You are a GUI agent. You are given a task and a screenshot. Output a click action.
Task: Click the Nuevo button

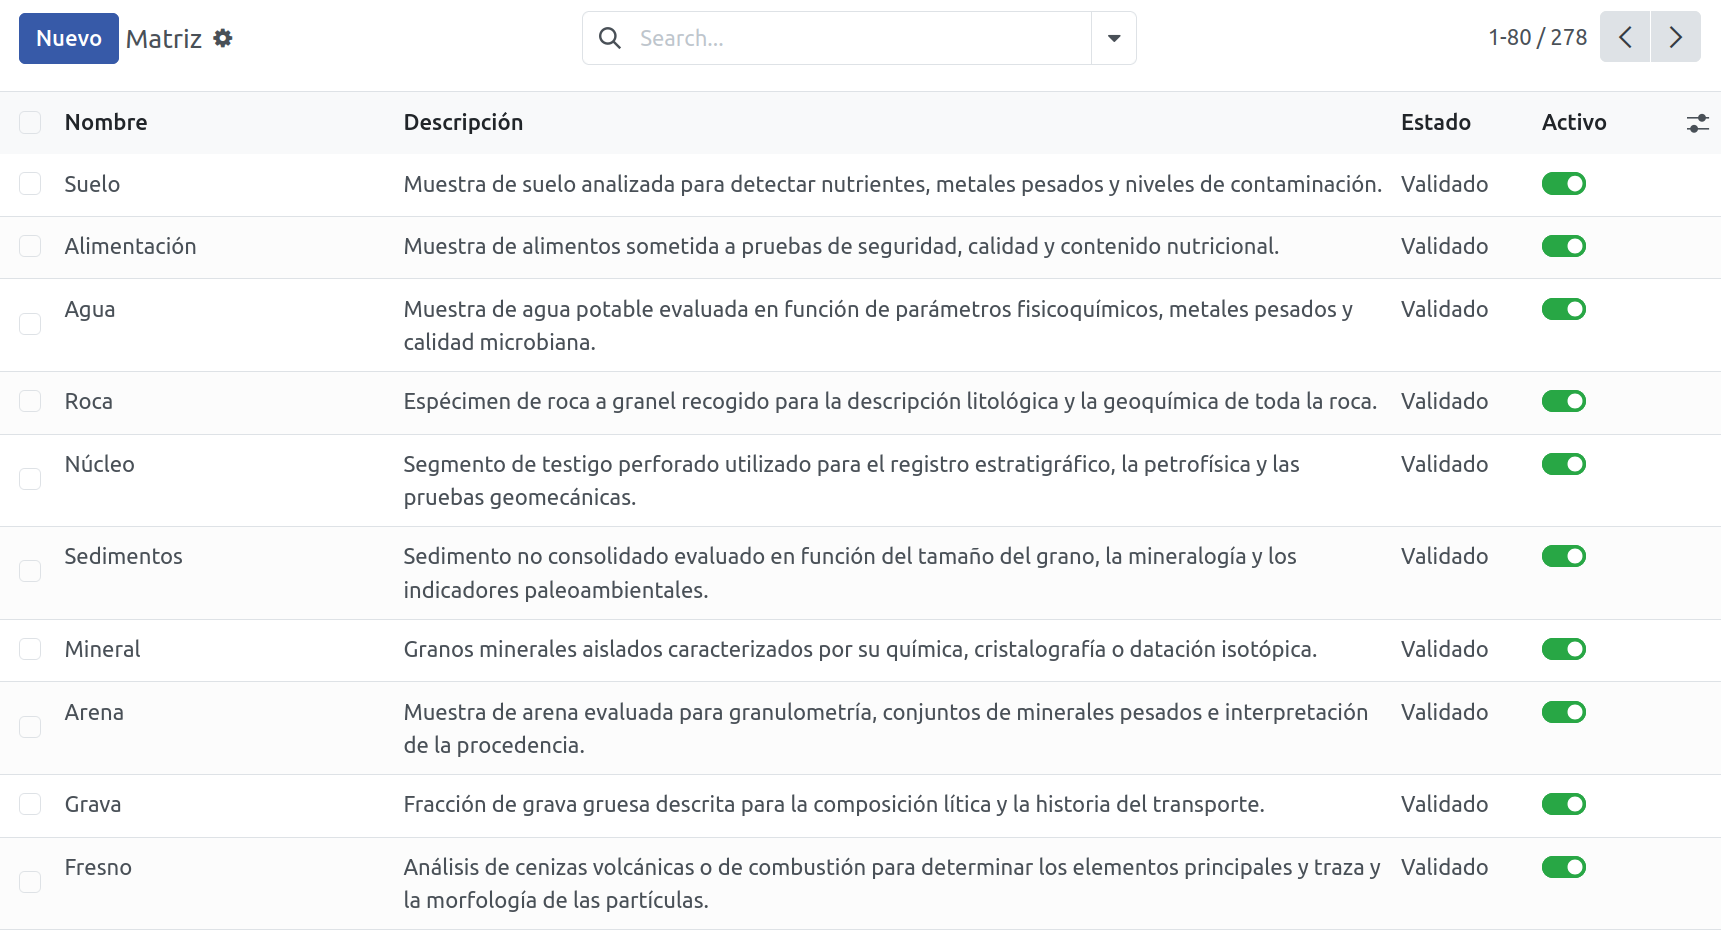(69, 38)
